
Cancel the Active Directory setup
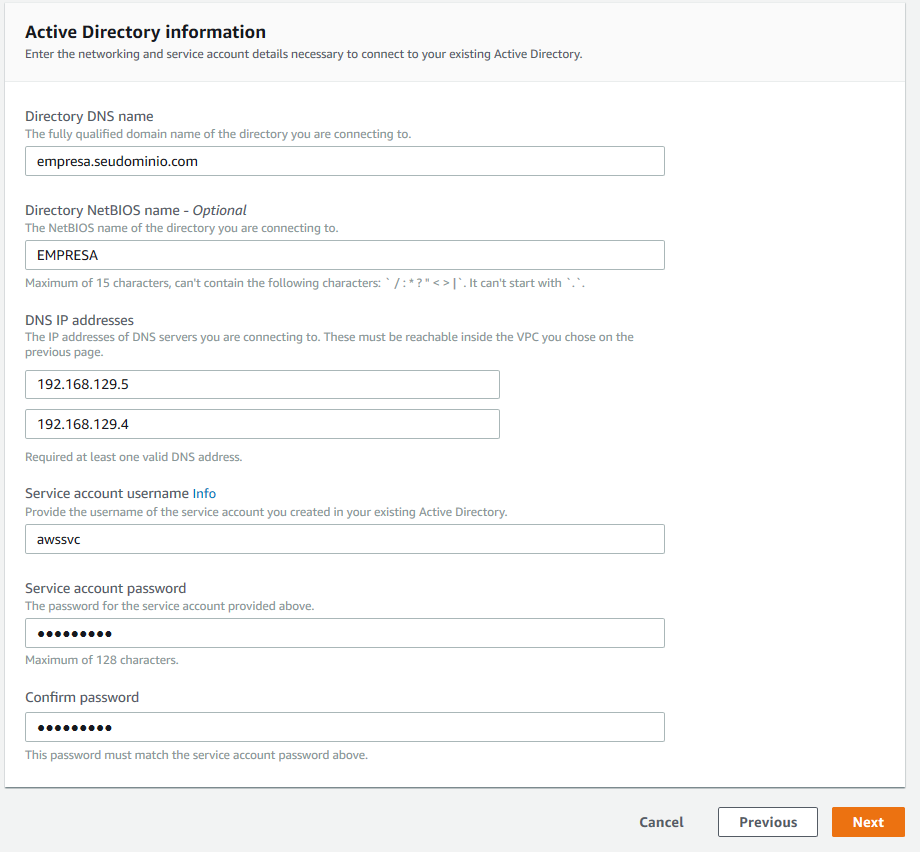(x=661, y=822)
